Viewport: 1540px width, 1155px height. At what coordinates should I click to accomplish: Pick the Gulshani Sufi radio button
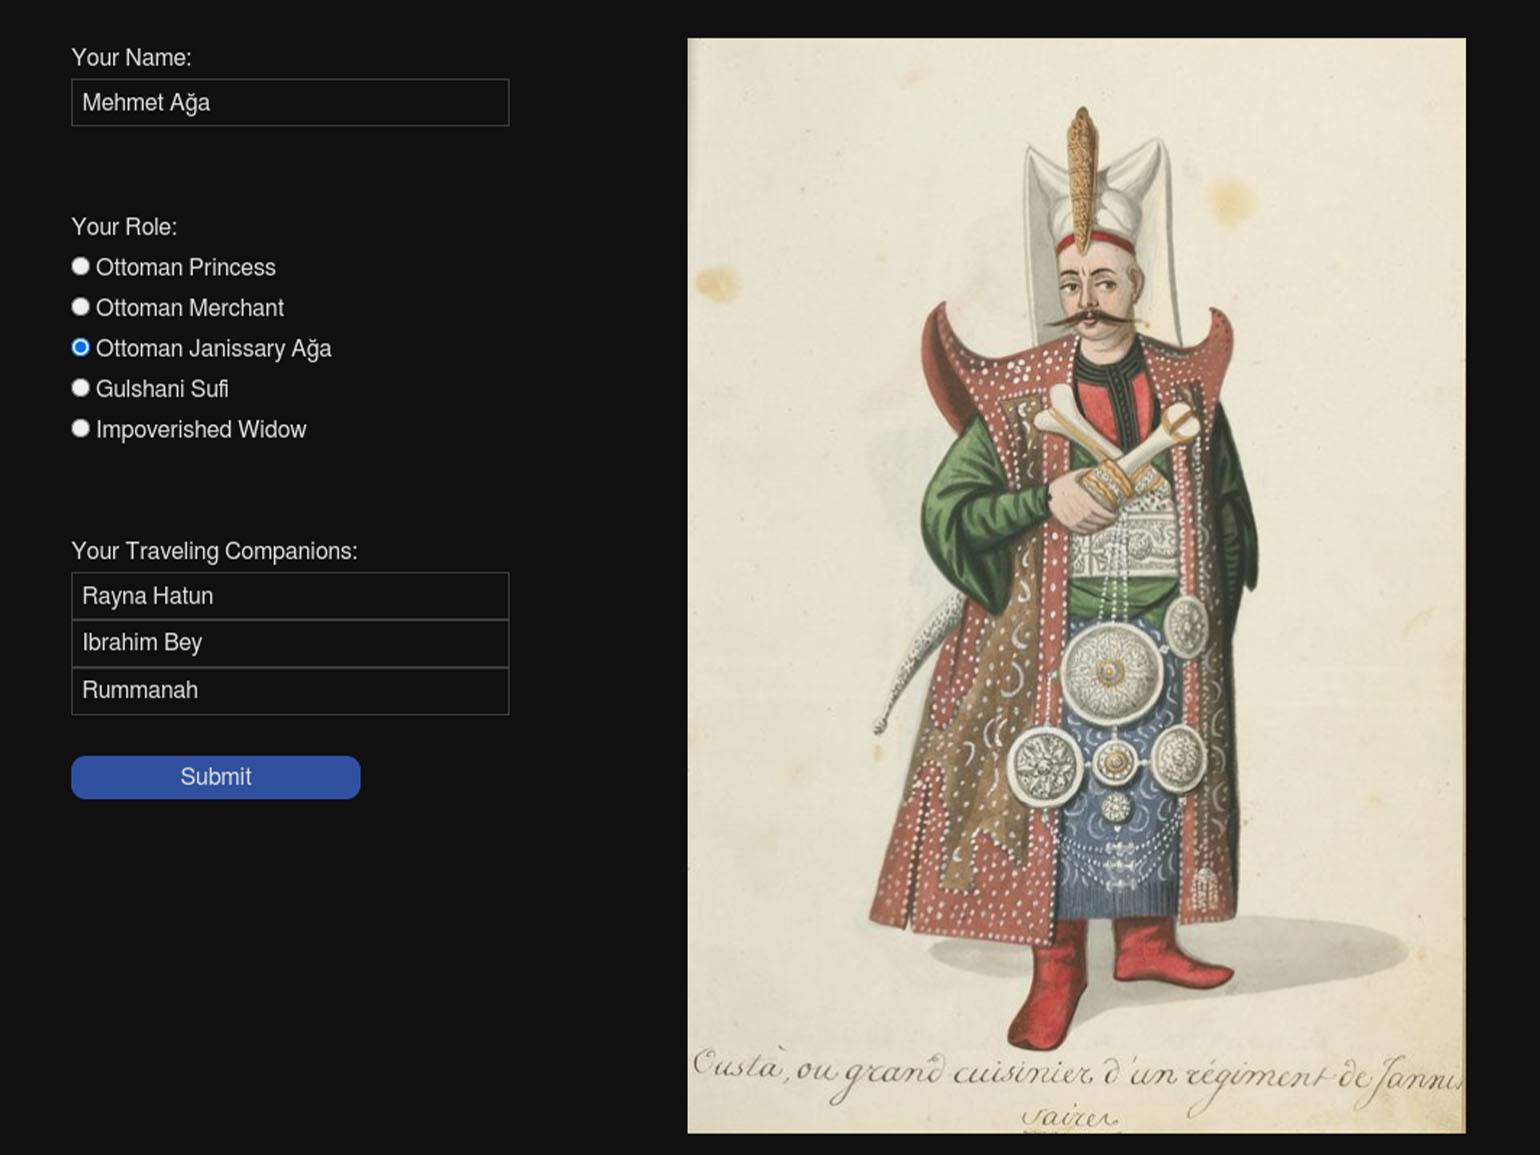81,388
